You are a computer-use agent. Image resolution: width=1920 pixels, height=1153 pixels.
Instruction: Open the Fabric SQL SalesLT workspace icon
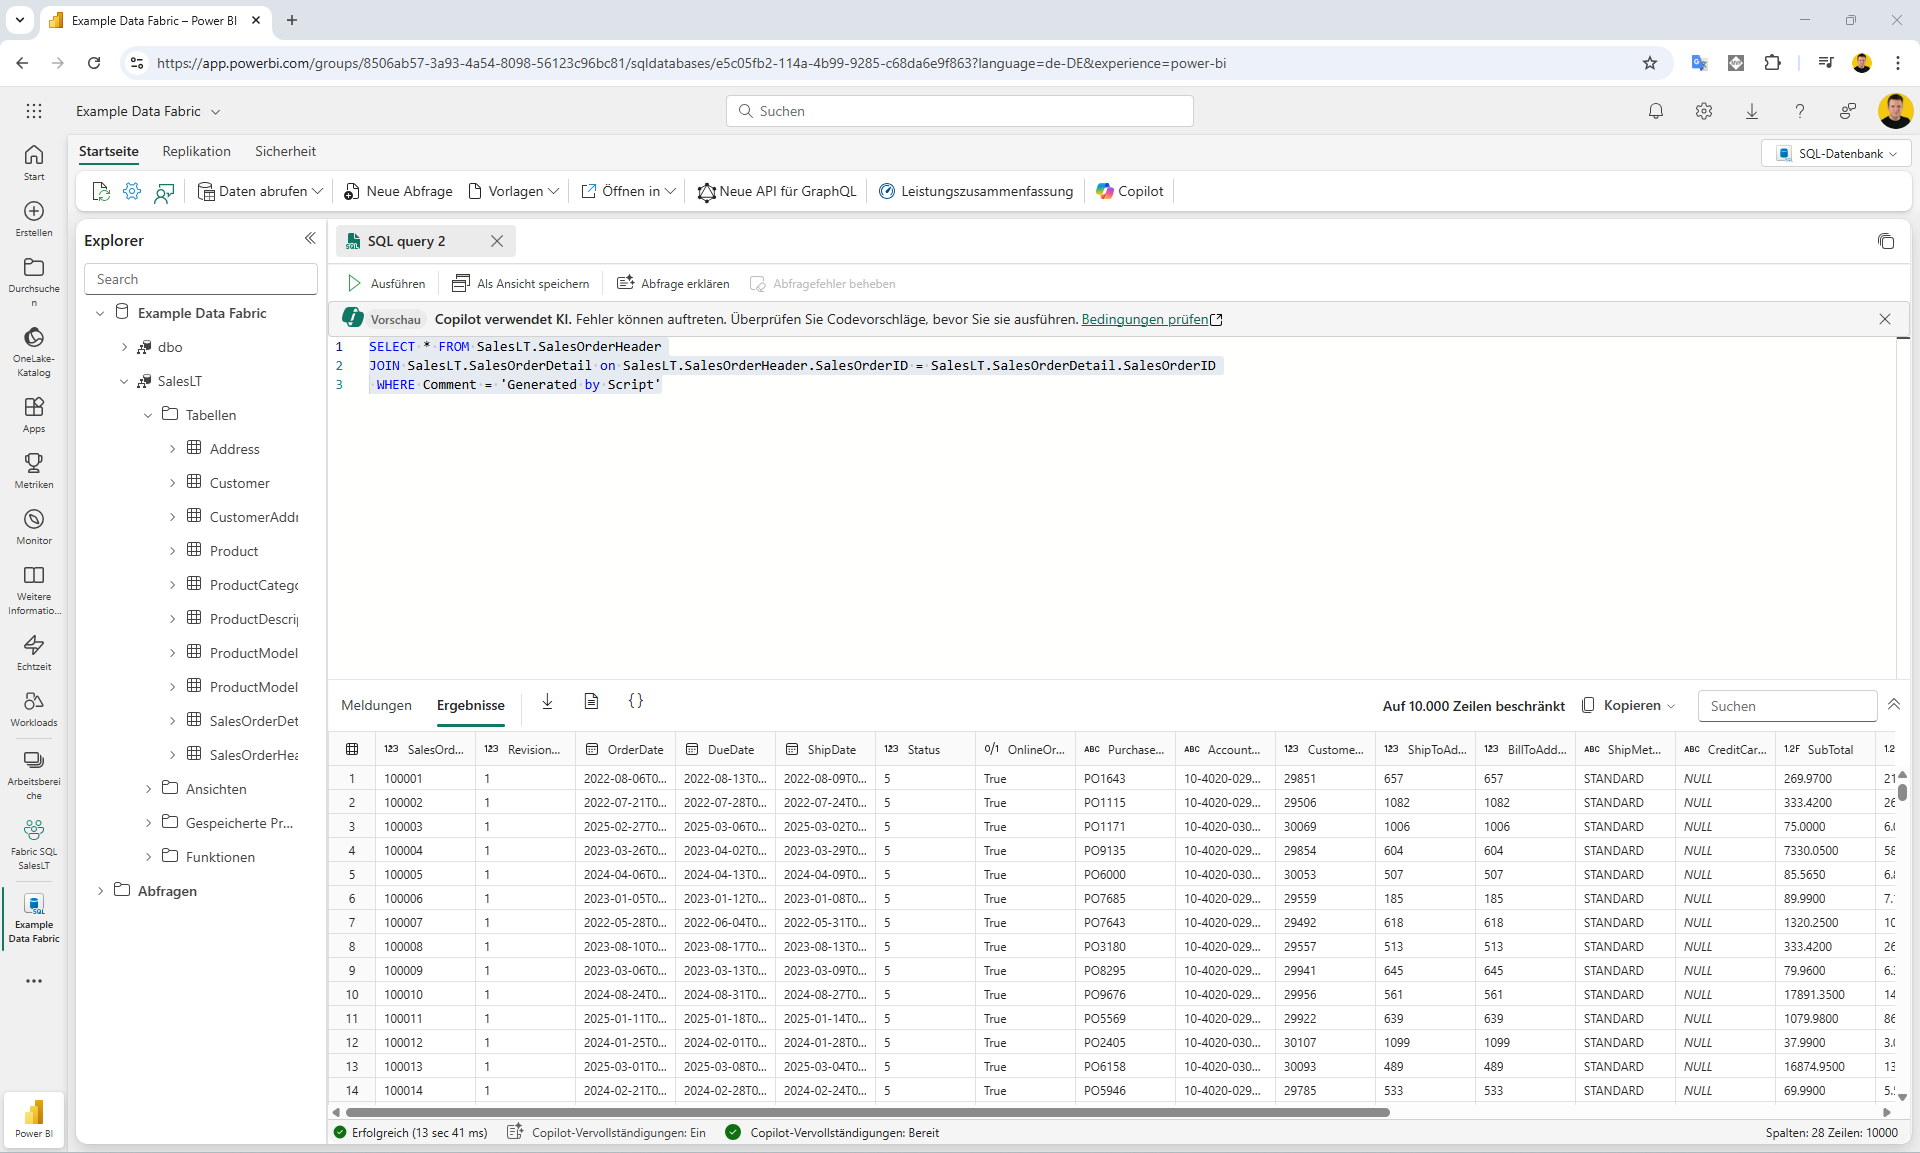34,844
